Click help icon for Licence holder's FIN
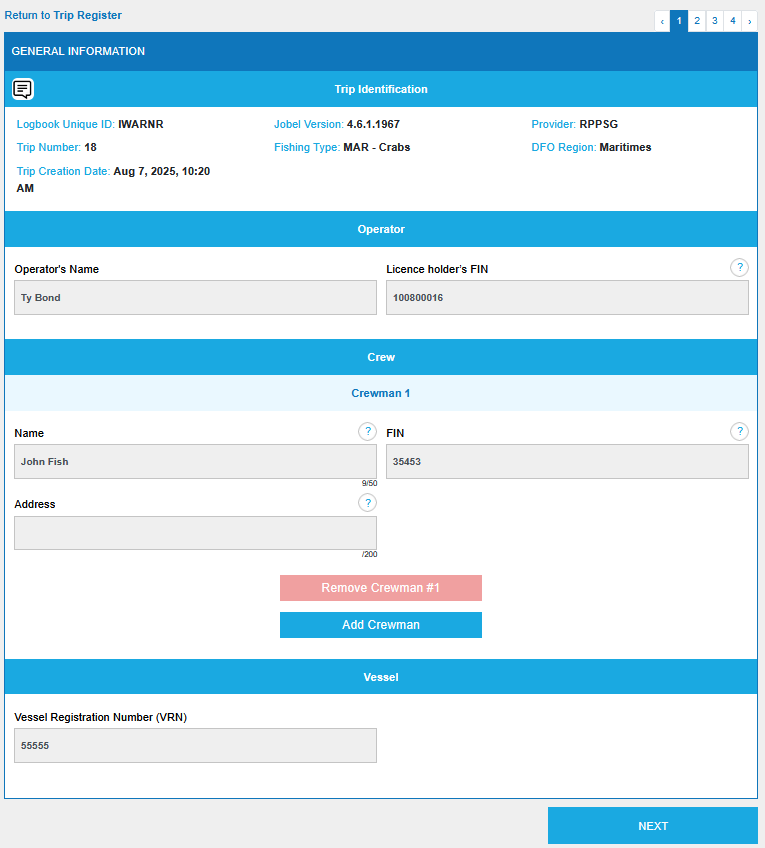This screenshot has height=848, width=765. (x=739, y=267)
